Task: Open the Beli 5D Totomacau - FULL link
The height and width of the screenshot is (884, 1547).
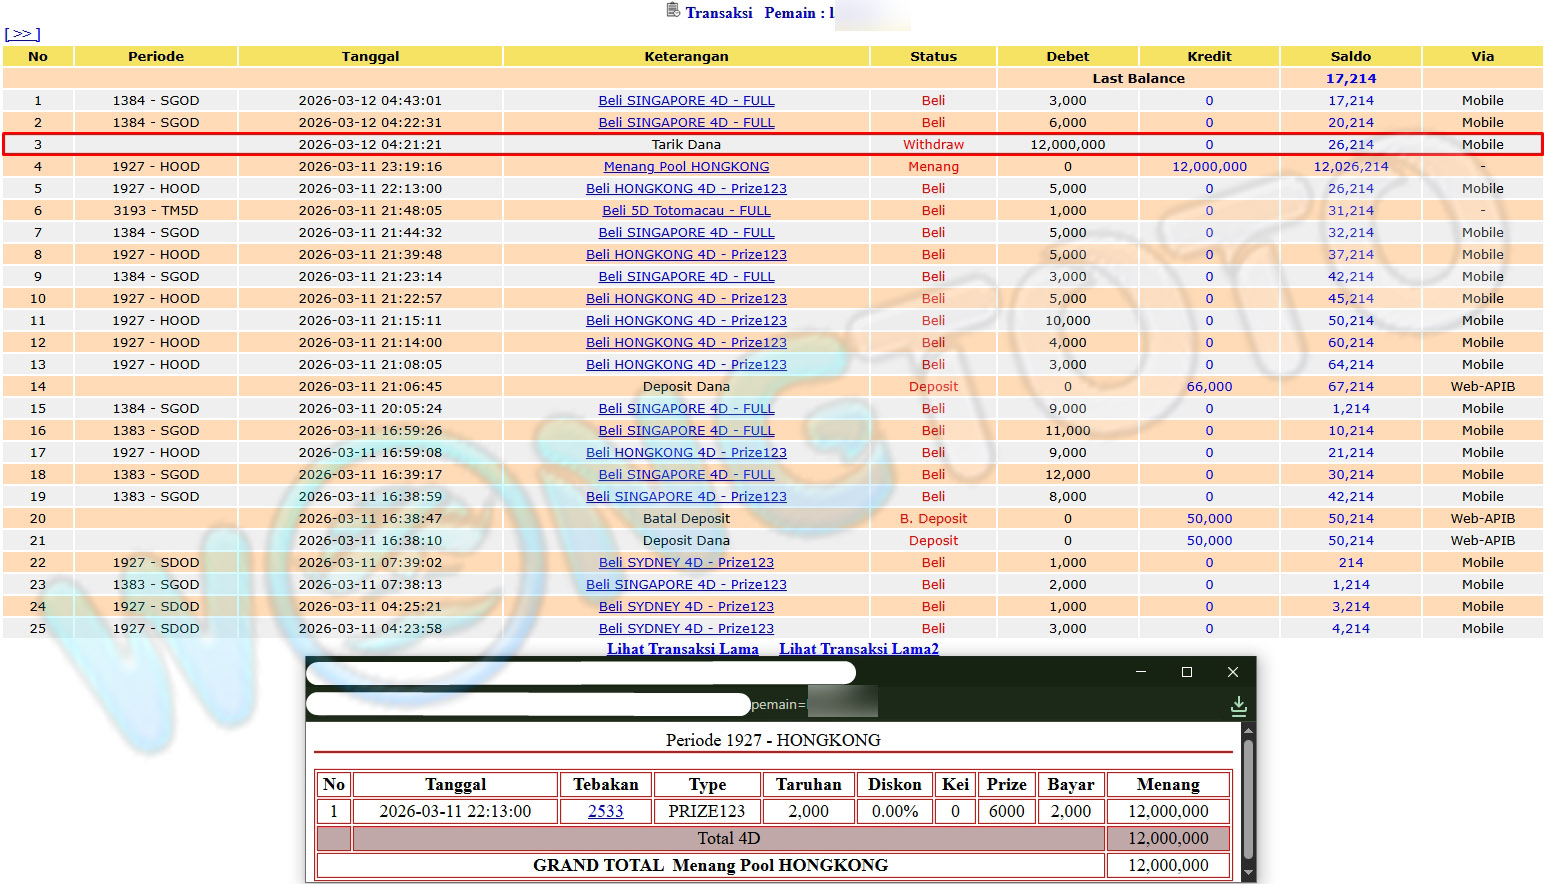Action: coord(686,211)
